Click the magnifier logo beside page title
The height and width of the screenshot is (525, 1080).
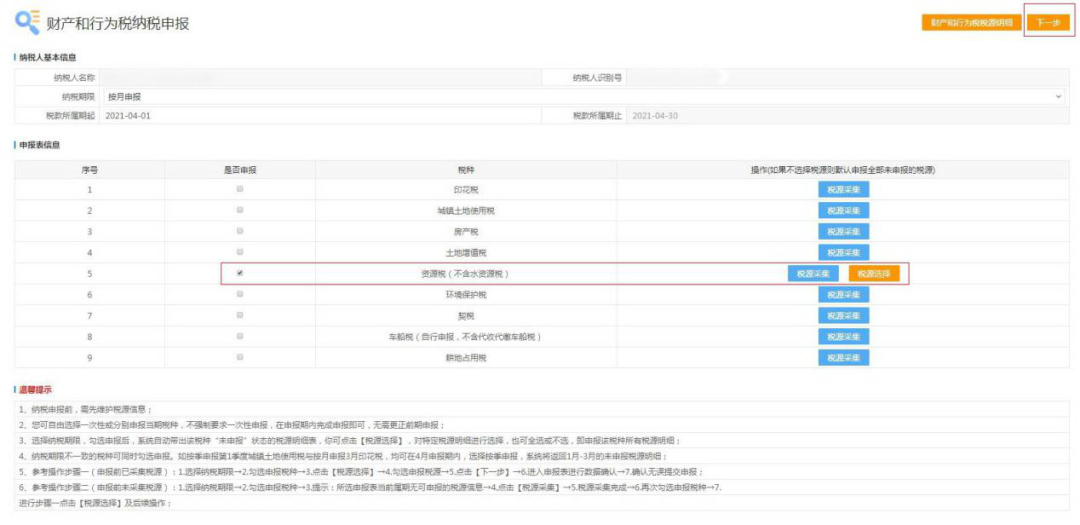28,23
